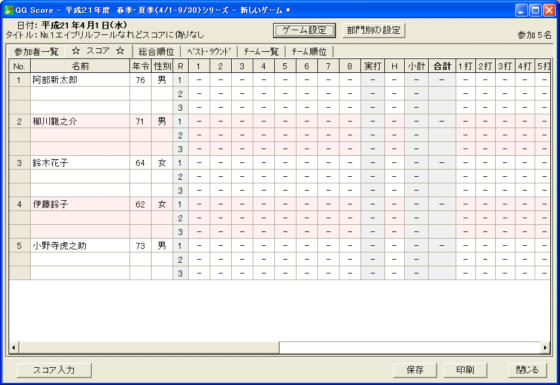Click age cell 64 for 鈴木花子

140,163
